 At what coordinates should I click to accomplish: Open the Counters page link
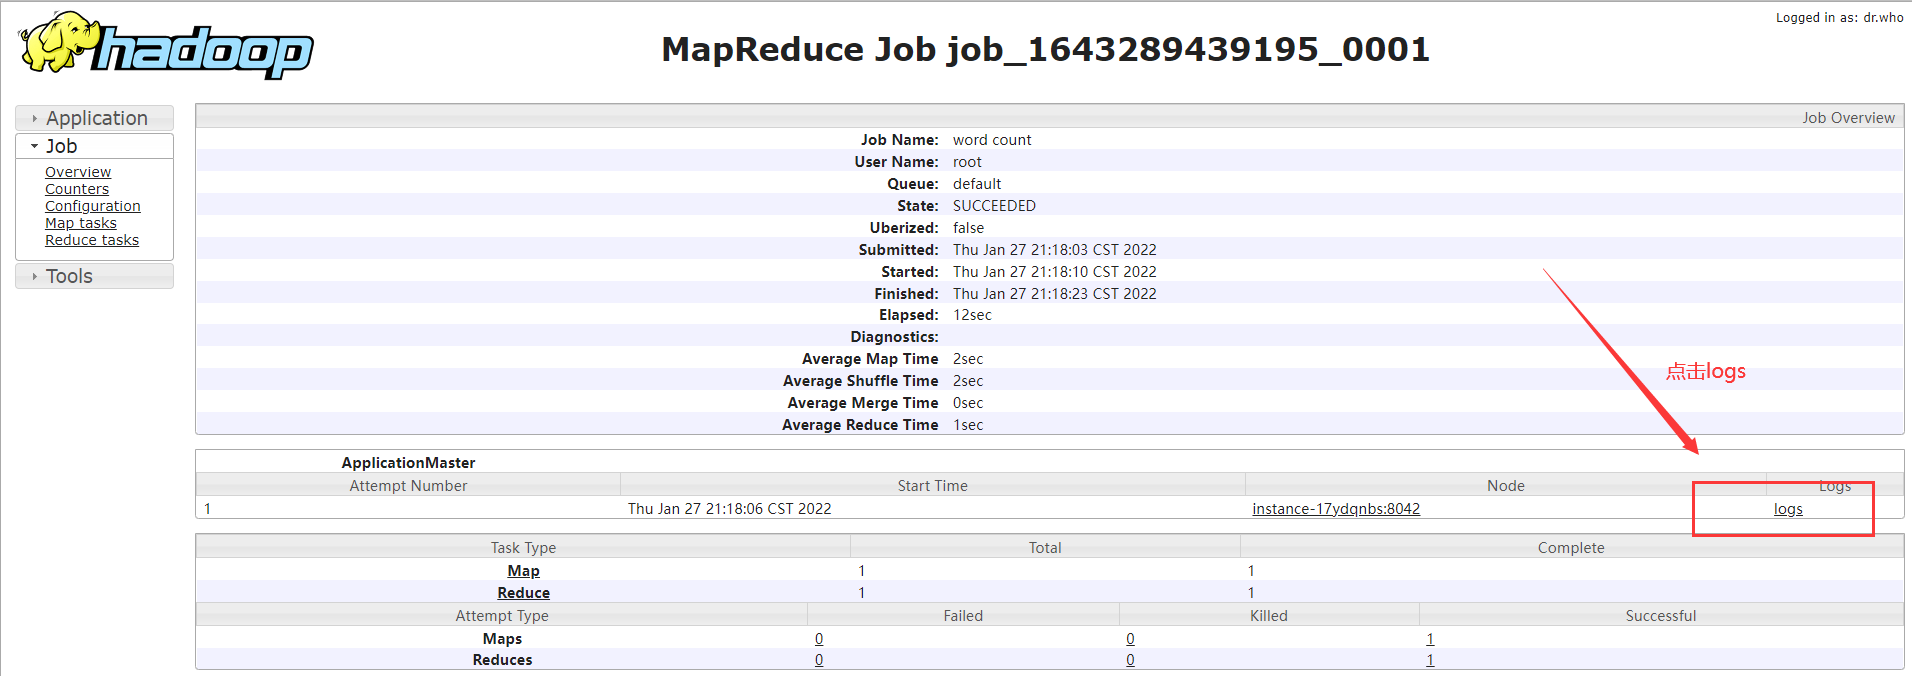77,189
